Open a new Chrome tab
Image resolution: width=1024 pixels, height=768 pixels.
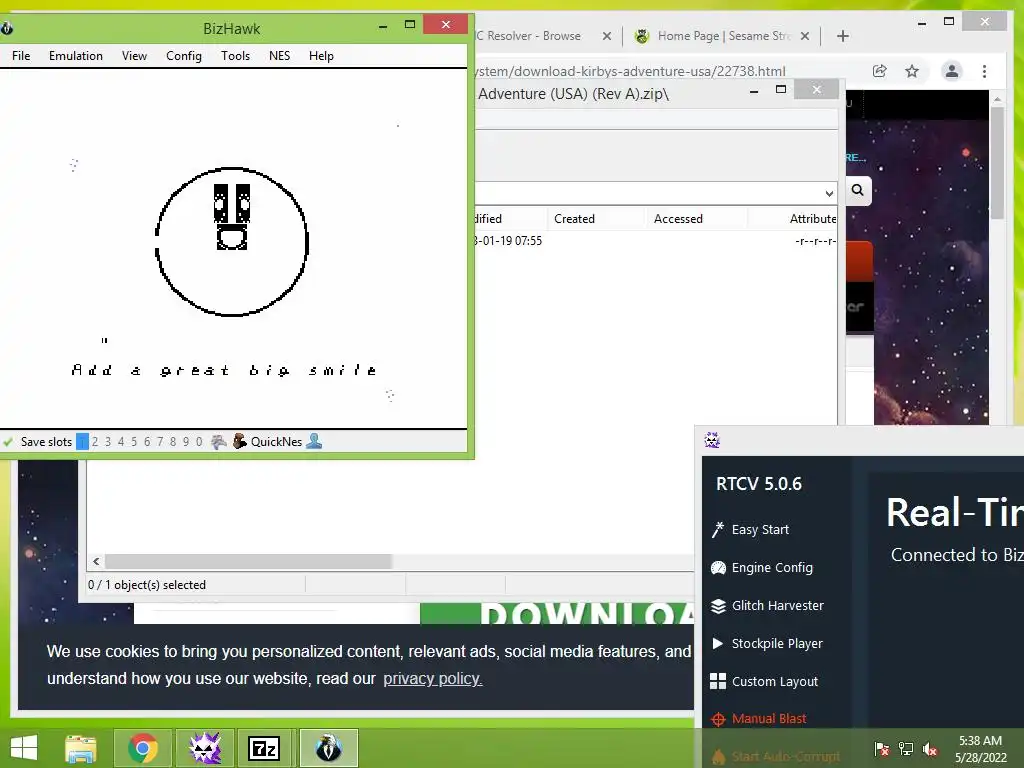(842, 36)
